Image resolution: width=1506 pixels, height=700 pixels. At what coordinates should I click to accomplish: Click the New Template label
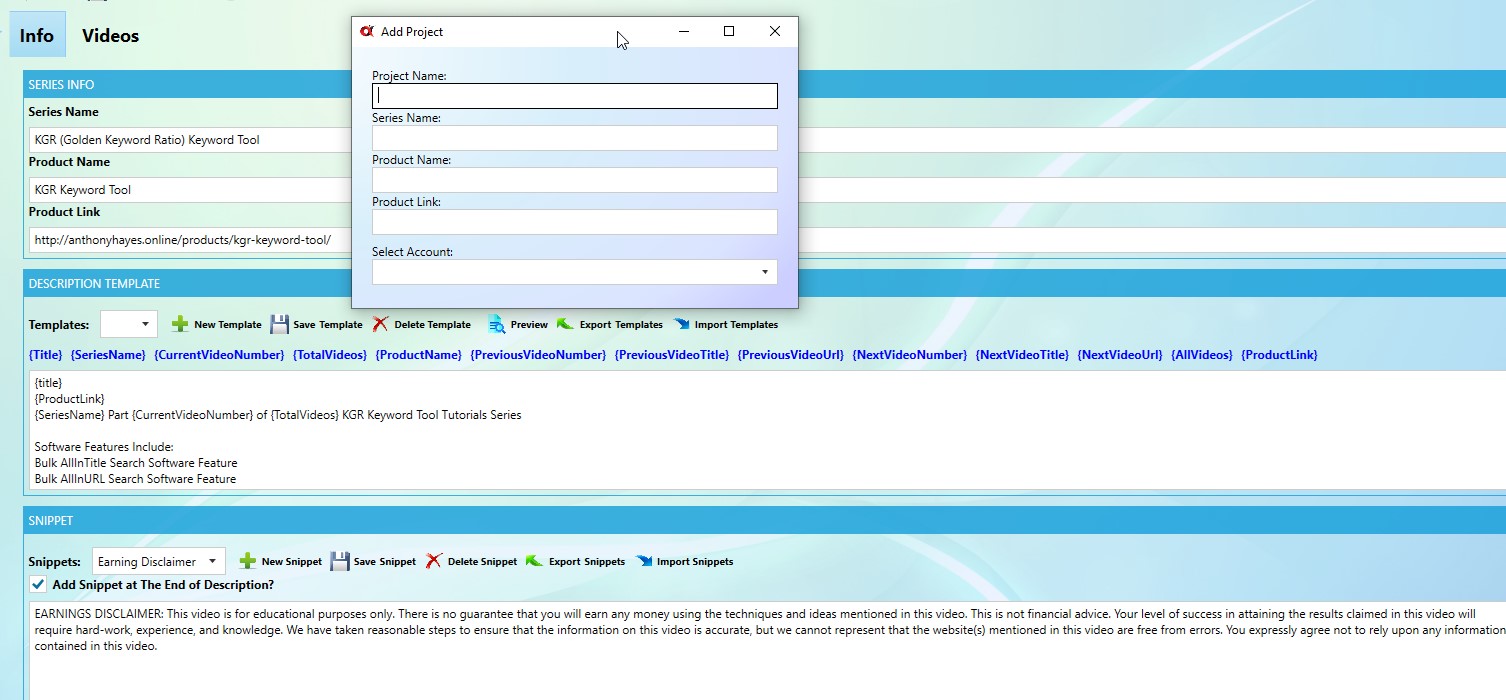click(x=228, y=325)
